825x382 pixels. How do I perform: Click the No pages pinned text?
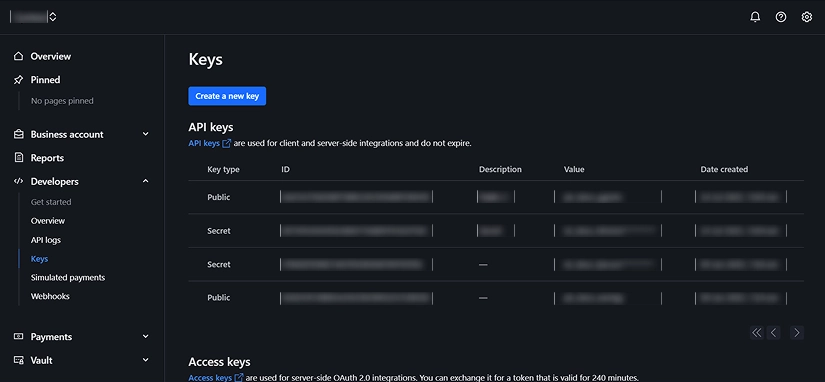pos(62,101)
